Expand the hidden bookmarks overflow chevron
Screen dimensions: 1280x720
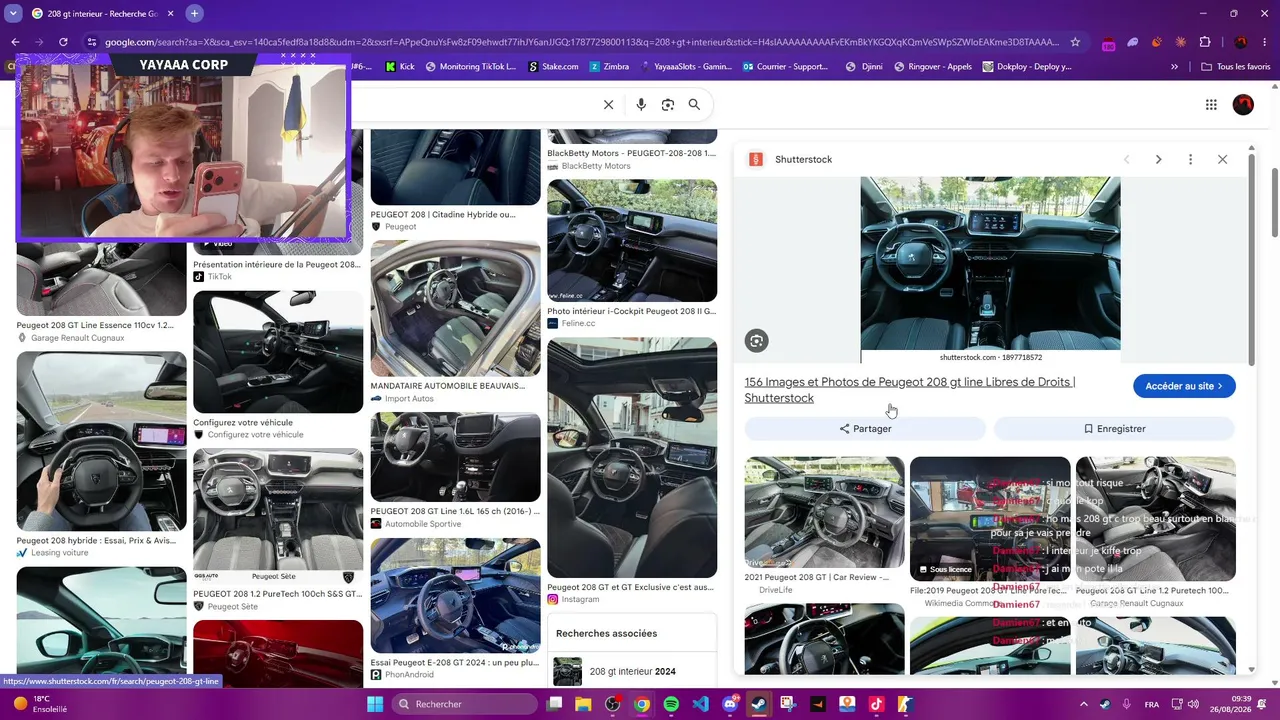click(1174, 67)
